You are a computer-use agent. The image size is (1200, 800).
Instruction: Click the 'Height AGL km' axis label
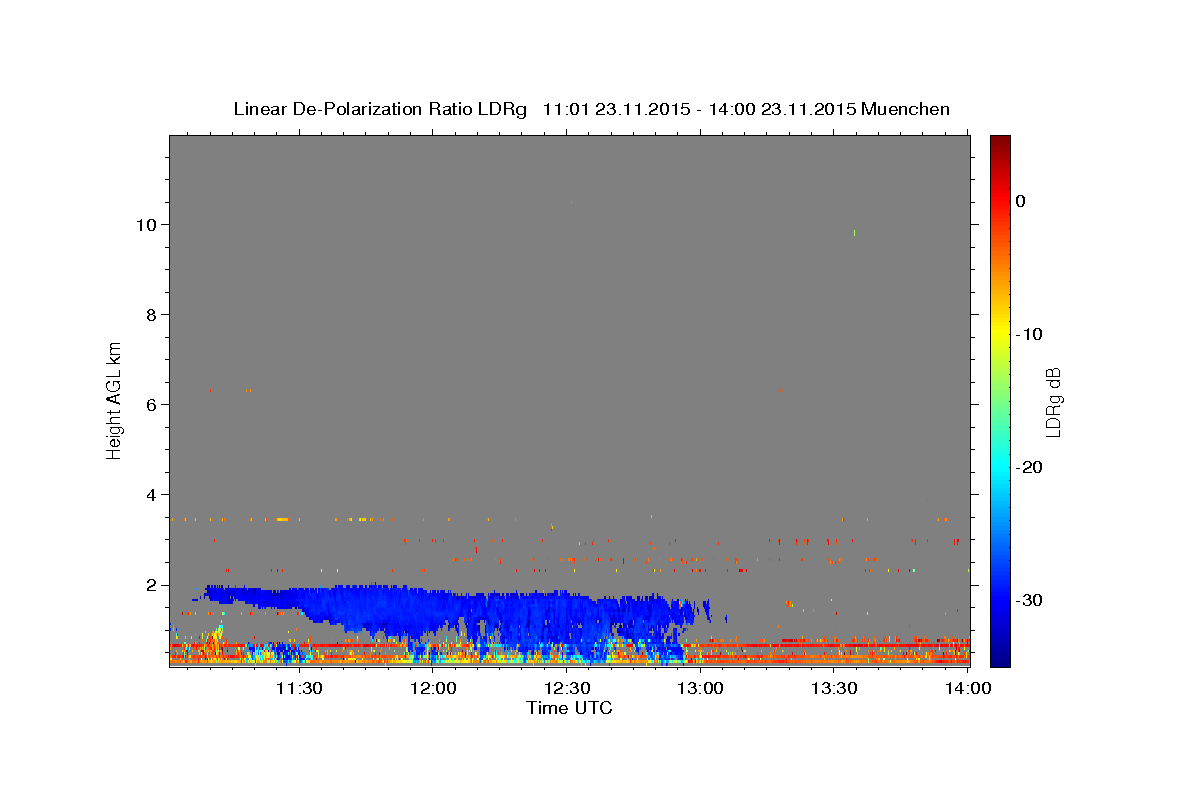point(114,399)
